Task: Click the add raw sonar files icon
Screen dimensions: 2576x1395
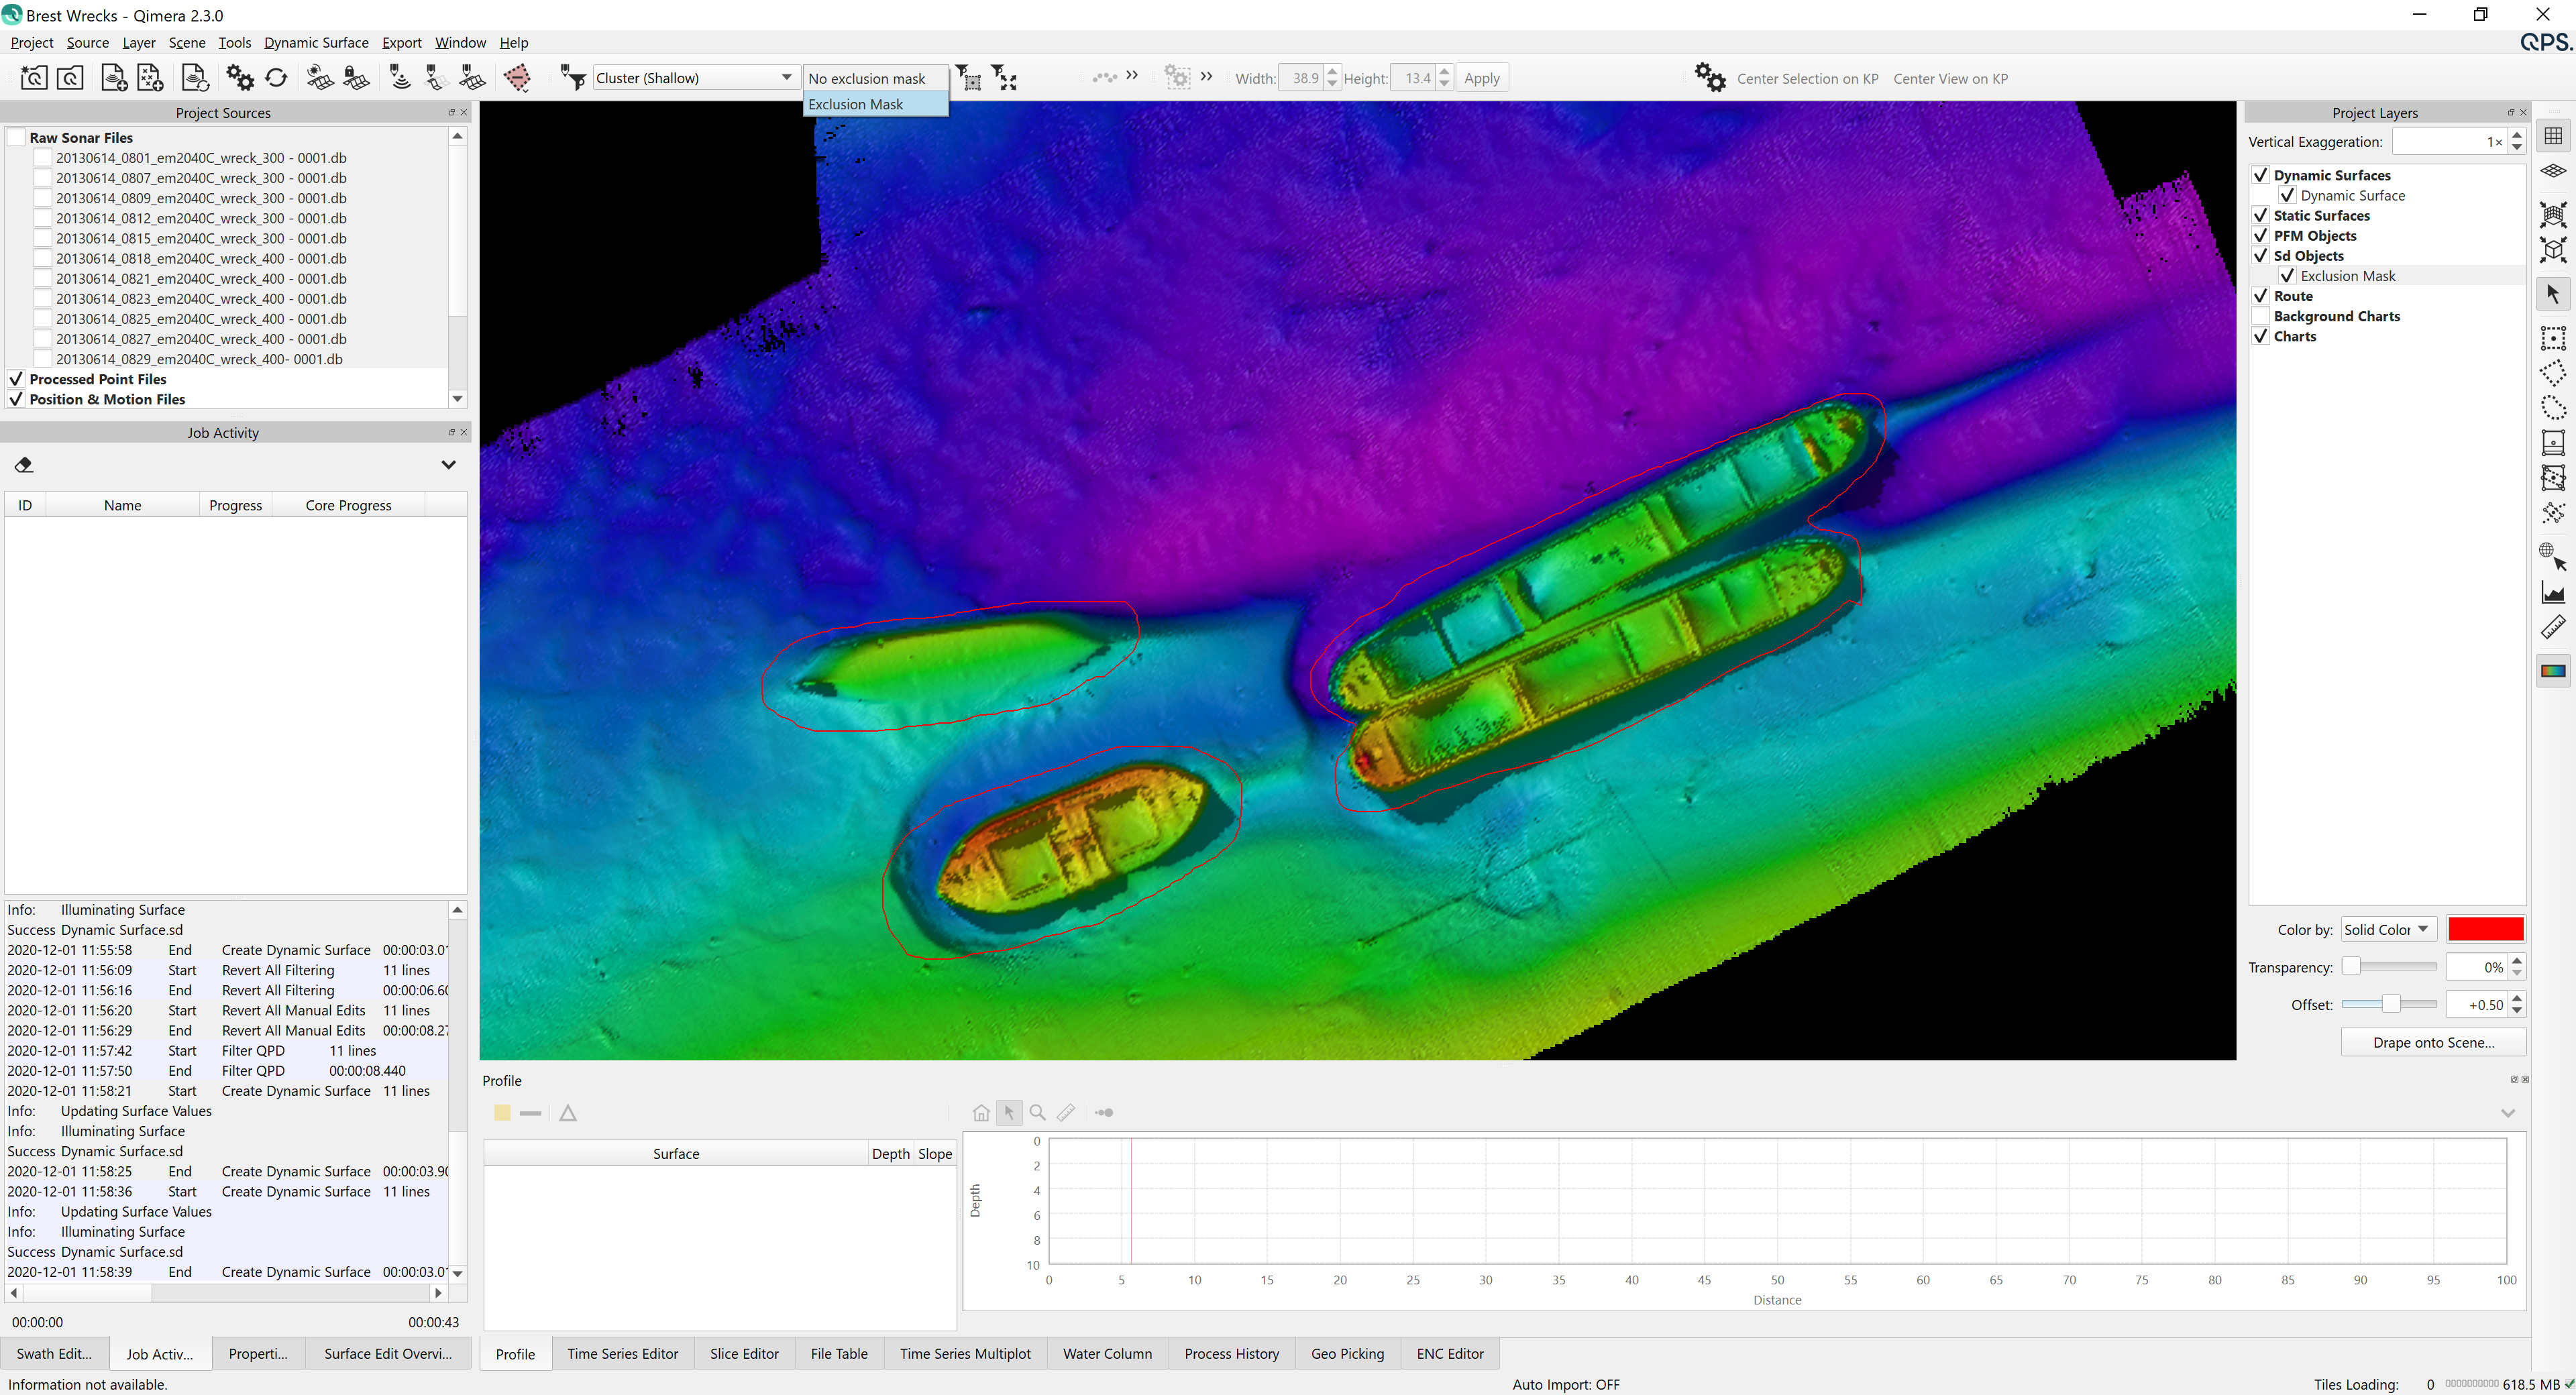Action: pos(113,78)
